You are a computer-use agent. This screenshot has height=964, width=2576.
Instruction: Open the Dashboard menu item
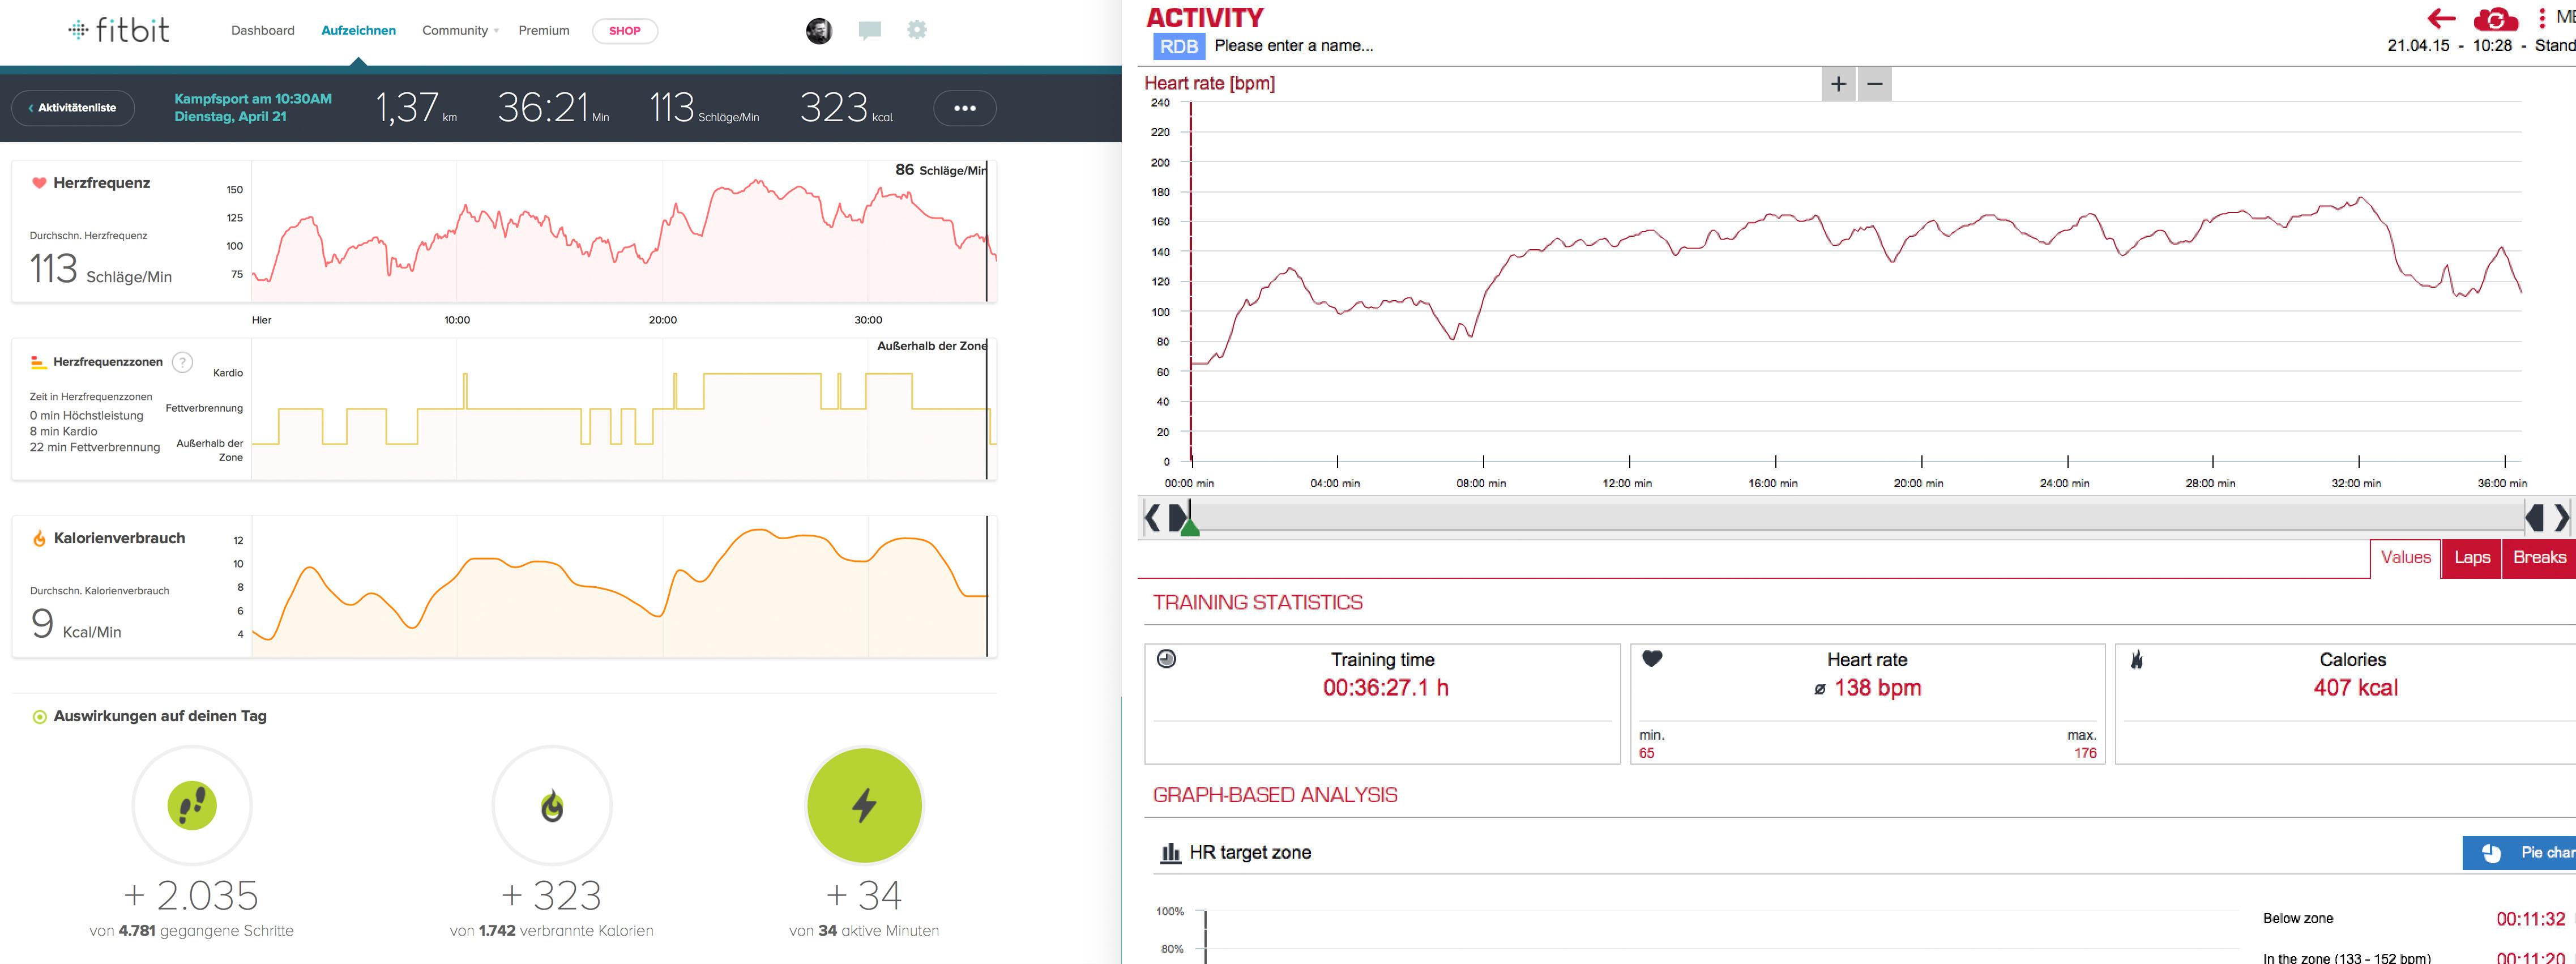tap(262, 31)
